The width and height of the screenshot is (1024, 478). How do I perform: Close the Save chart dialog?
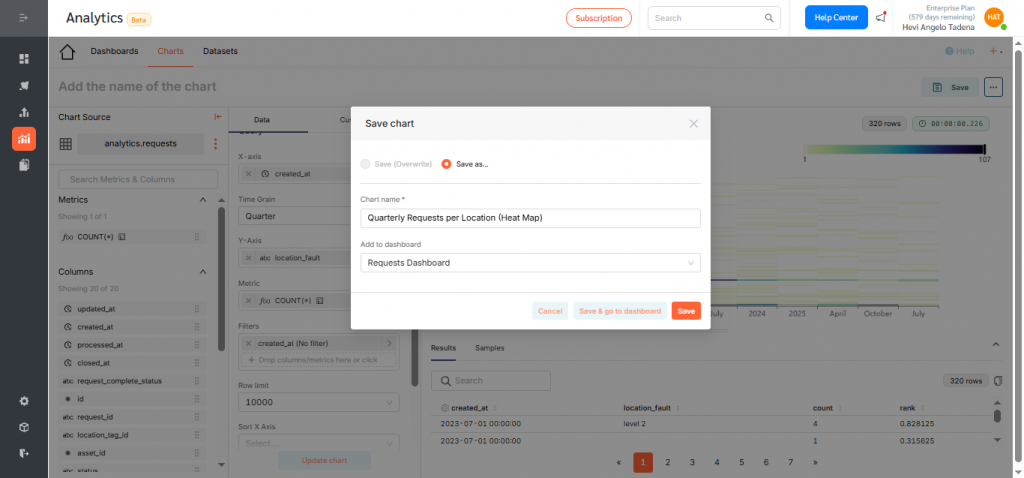pos(694,123)
